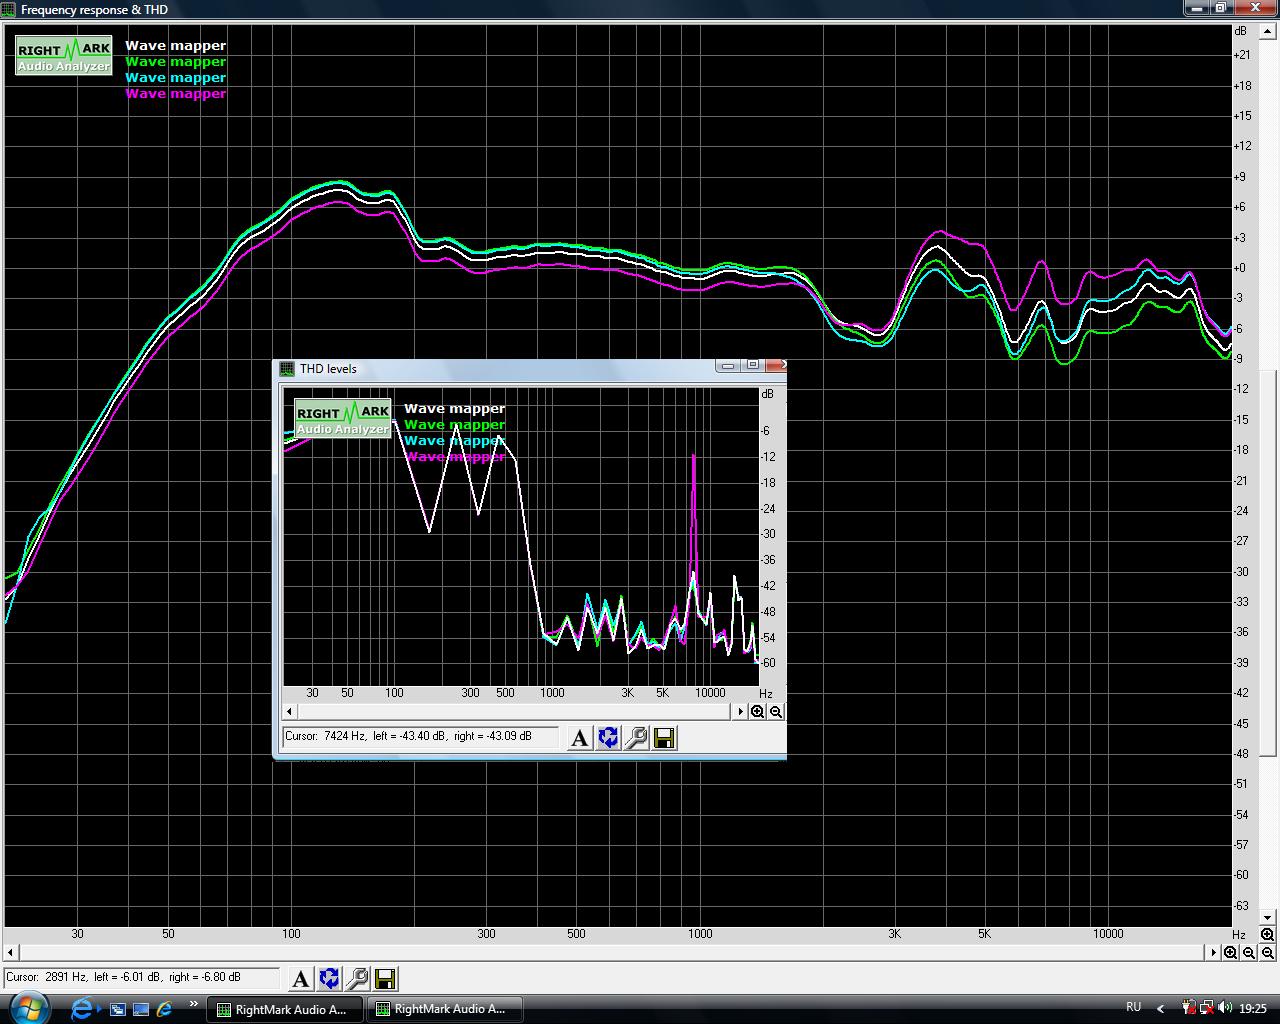Restore down the Frequency response main window
Image resolution: width=1280 pixels, height=1024 pixels.
(1221, 8)
